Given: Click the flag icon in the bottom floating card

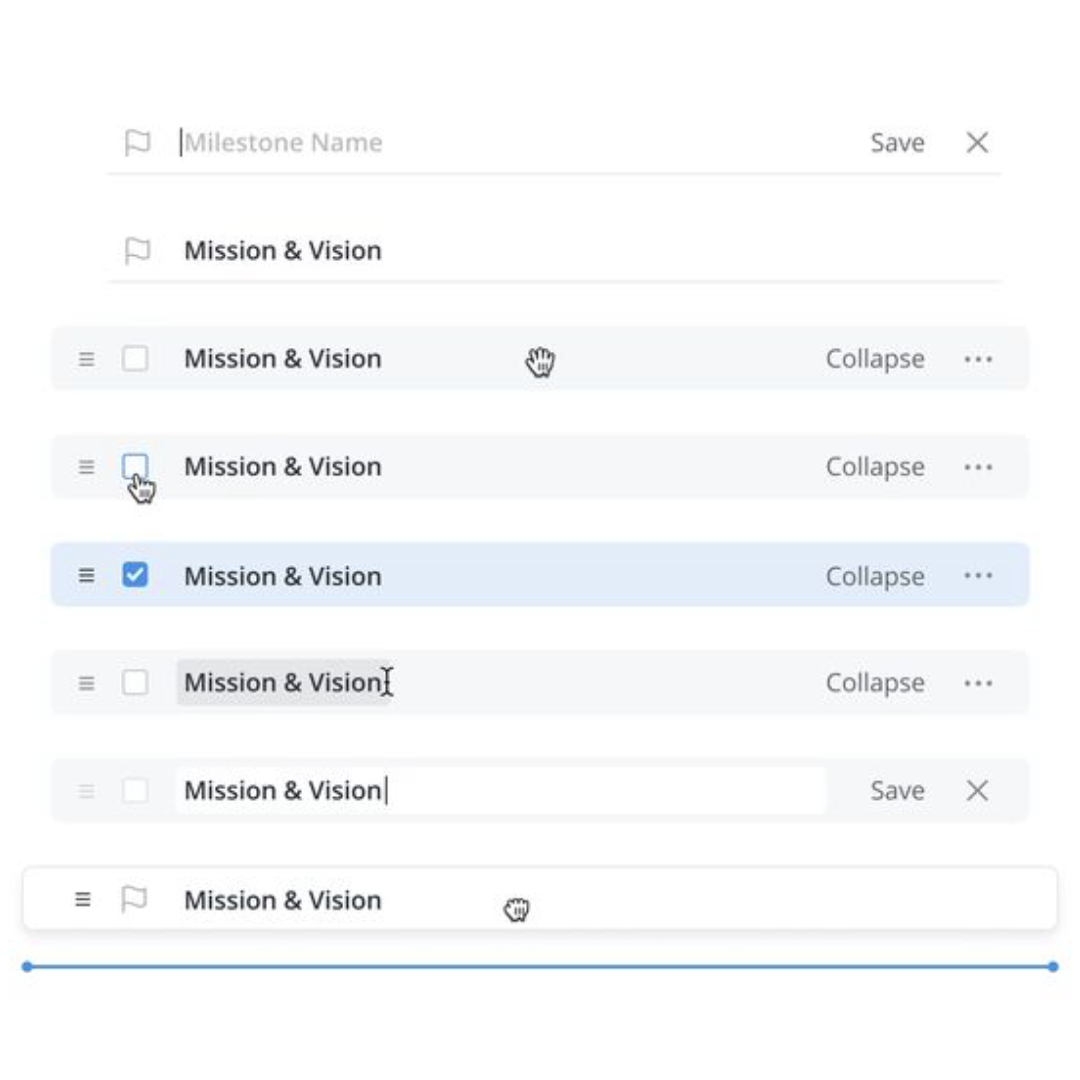Looking at the screenshot, I should (x=134, y=899).
